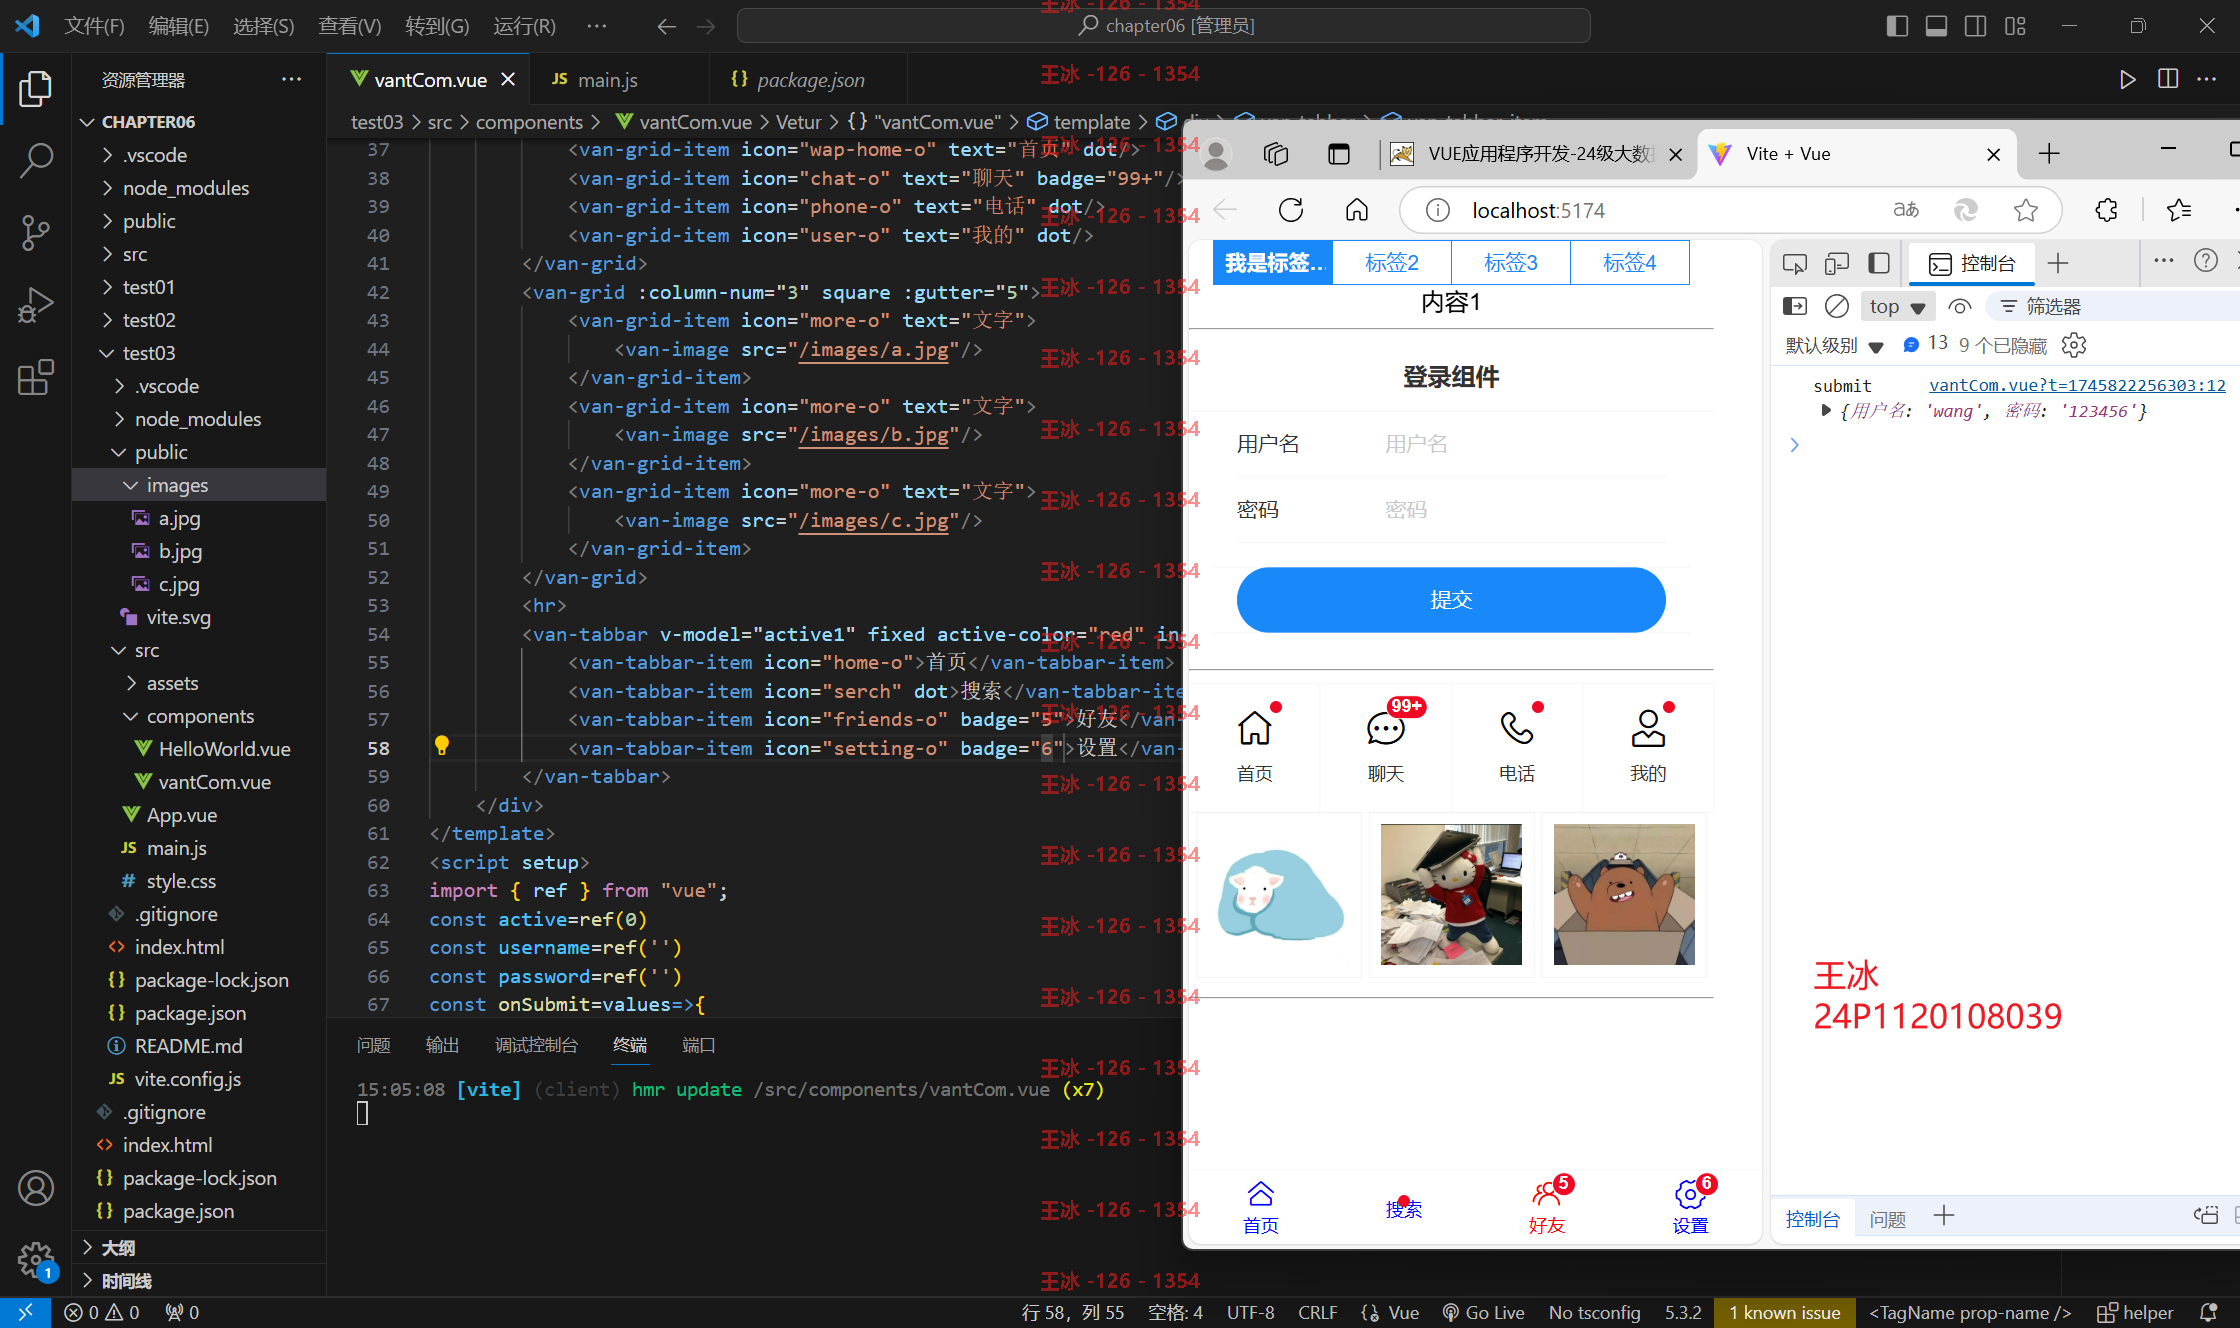Clear the DevTools console
The height and width of the screenshot is (1328, 2240).
[1837, 306]
